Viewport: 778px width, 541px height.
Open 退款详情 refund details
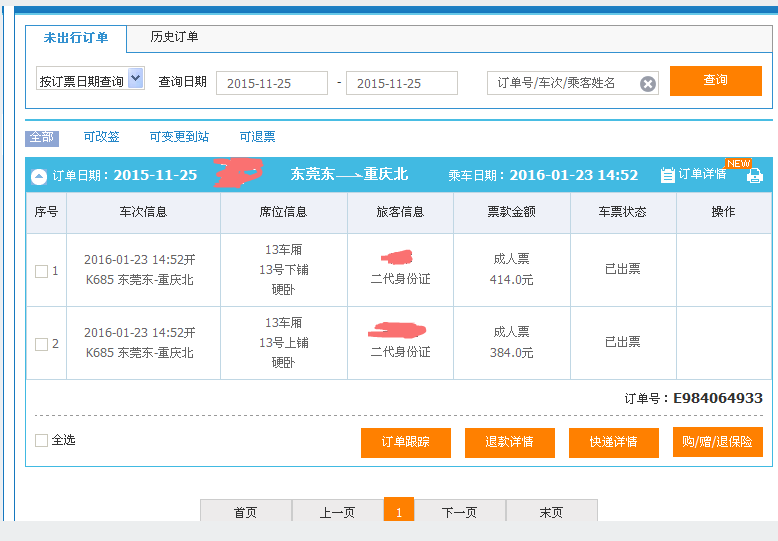click(x=509, y=442)
